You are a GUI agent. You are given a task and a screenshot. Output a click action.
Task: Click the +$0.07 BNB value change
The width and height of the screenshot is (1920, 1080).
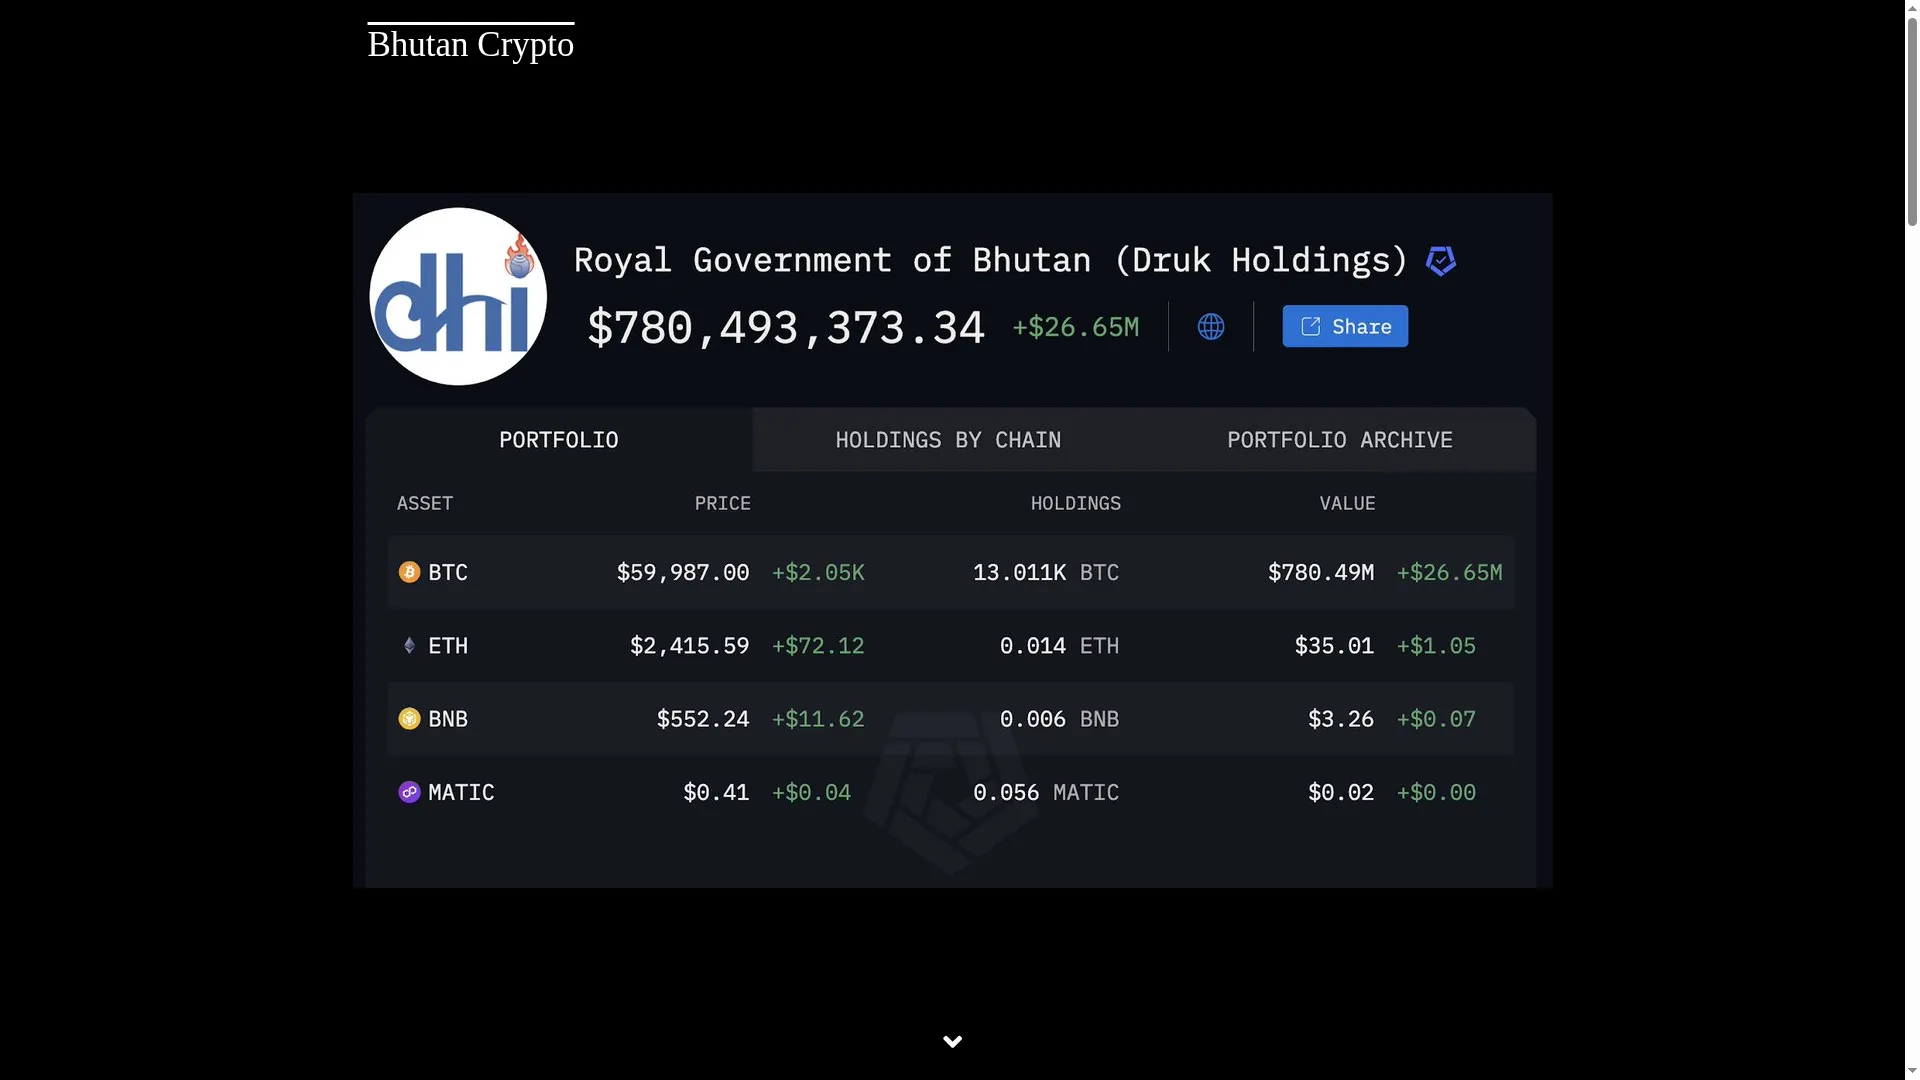[1436, 719]
